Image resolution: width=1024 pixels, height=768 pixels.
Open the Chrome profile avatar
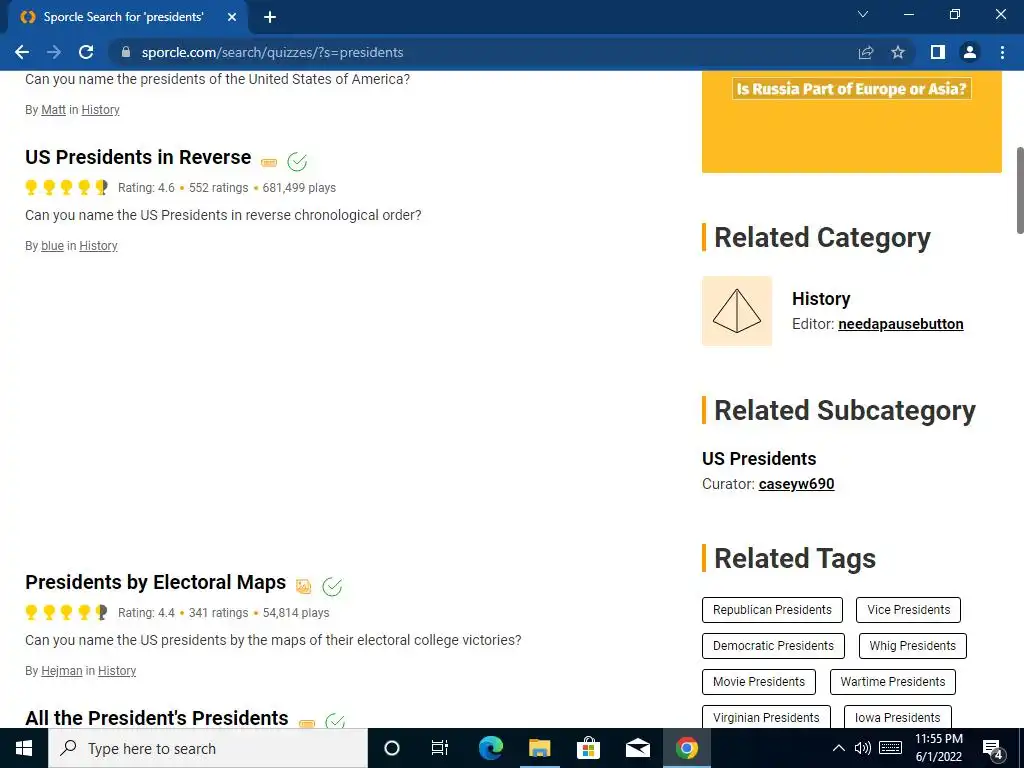point(970,52)
